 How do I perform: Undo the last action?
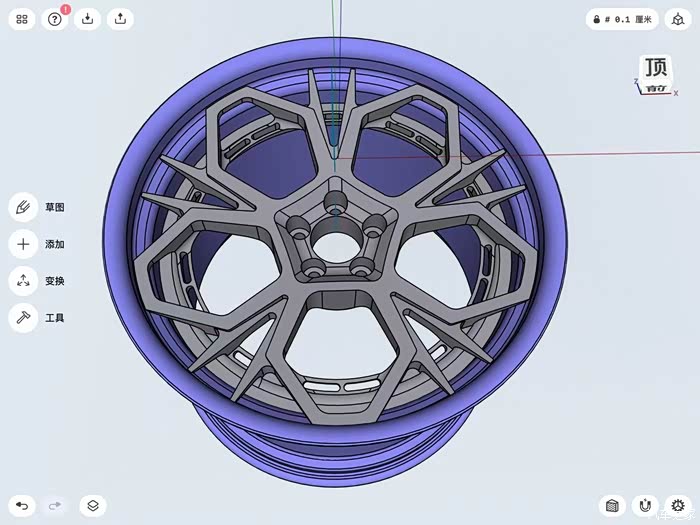pyautogui.click(x=22, y=506)
